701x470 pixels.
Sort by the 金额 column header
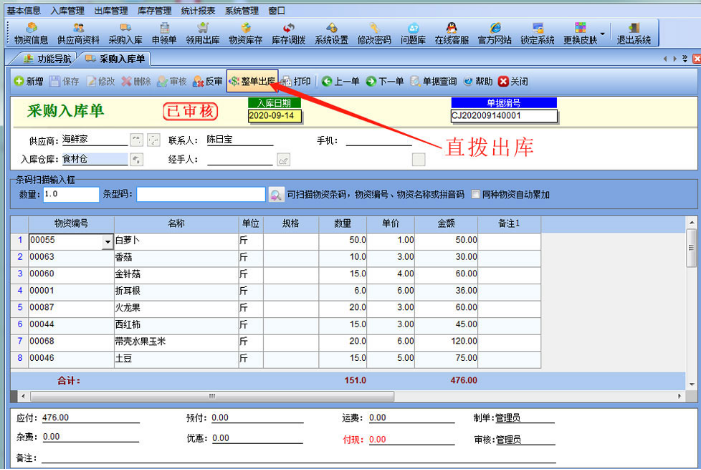pos(446,224)
